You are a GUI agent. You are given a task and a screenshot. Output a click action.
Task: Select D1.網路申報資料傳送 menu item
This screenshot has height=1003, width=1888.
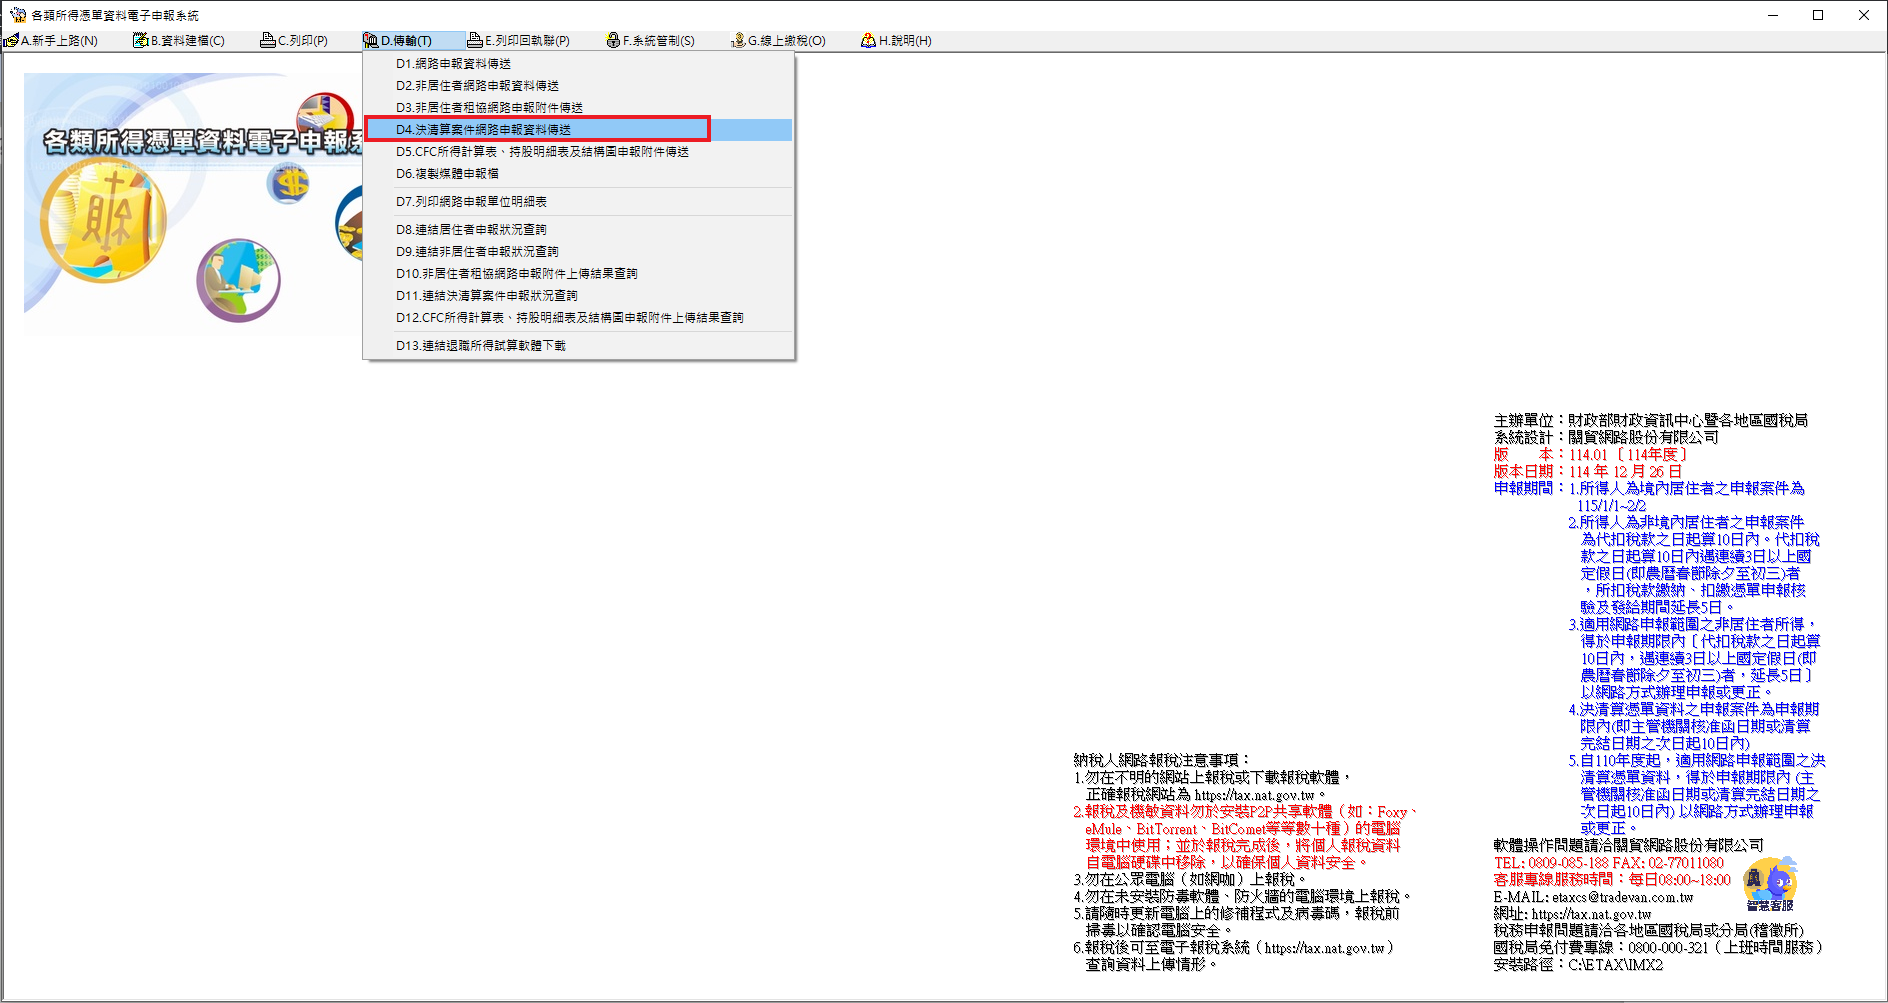pyautogui.click(x=453, y=64)
